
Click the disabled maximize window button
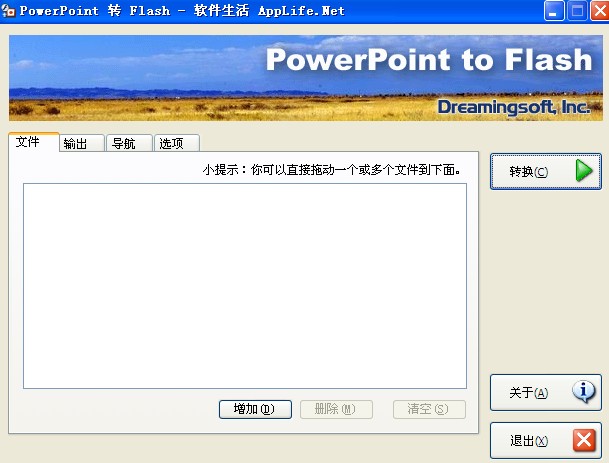tap(577, 10)
